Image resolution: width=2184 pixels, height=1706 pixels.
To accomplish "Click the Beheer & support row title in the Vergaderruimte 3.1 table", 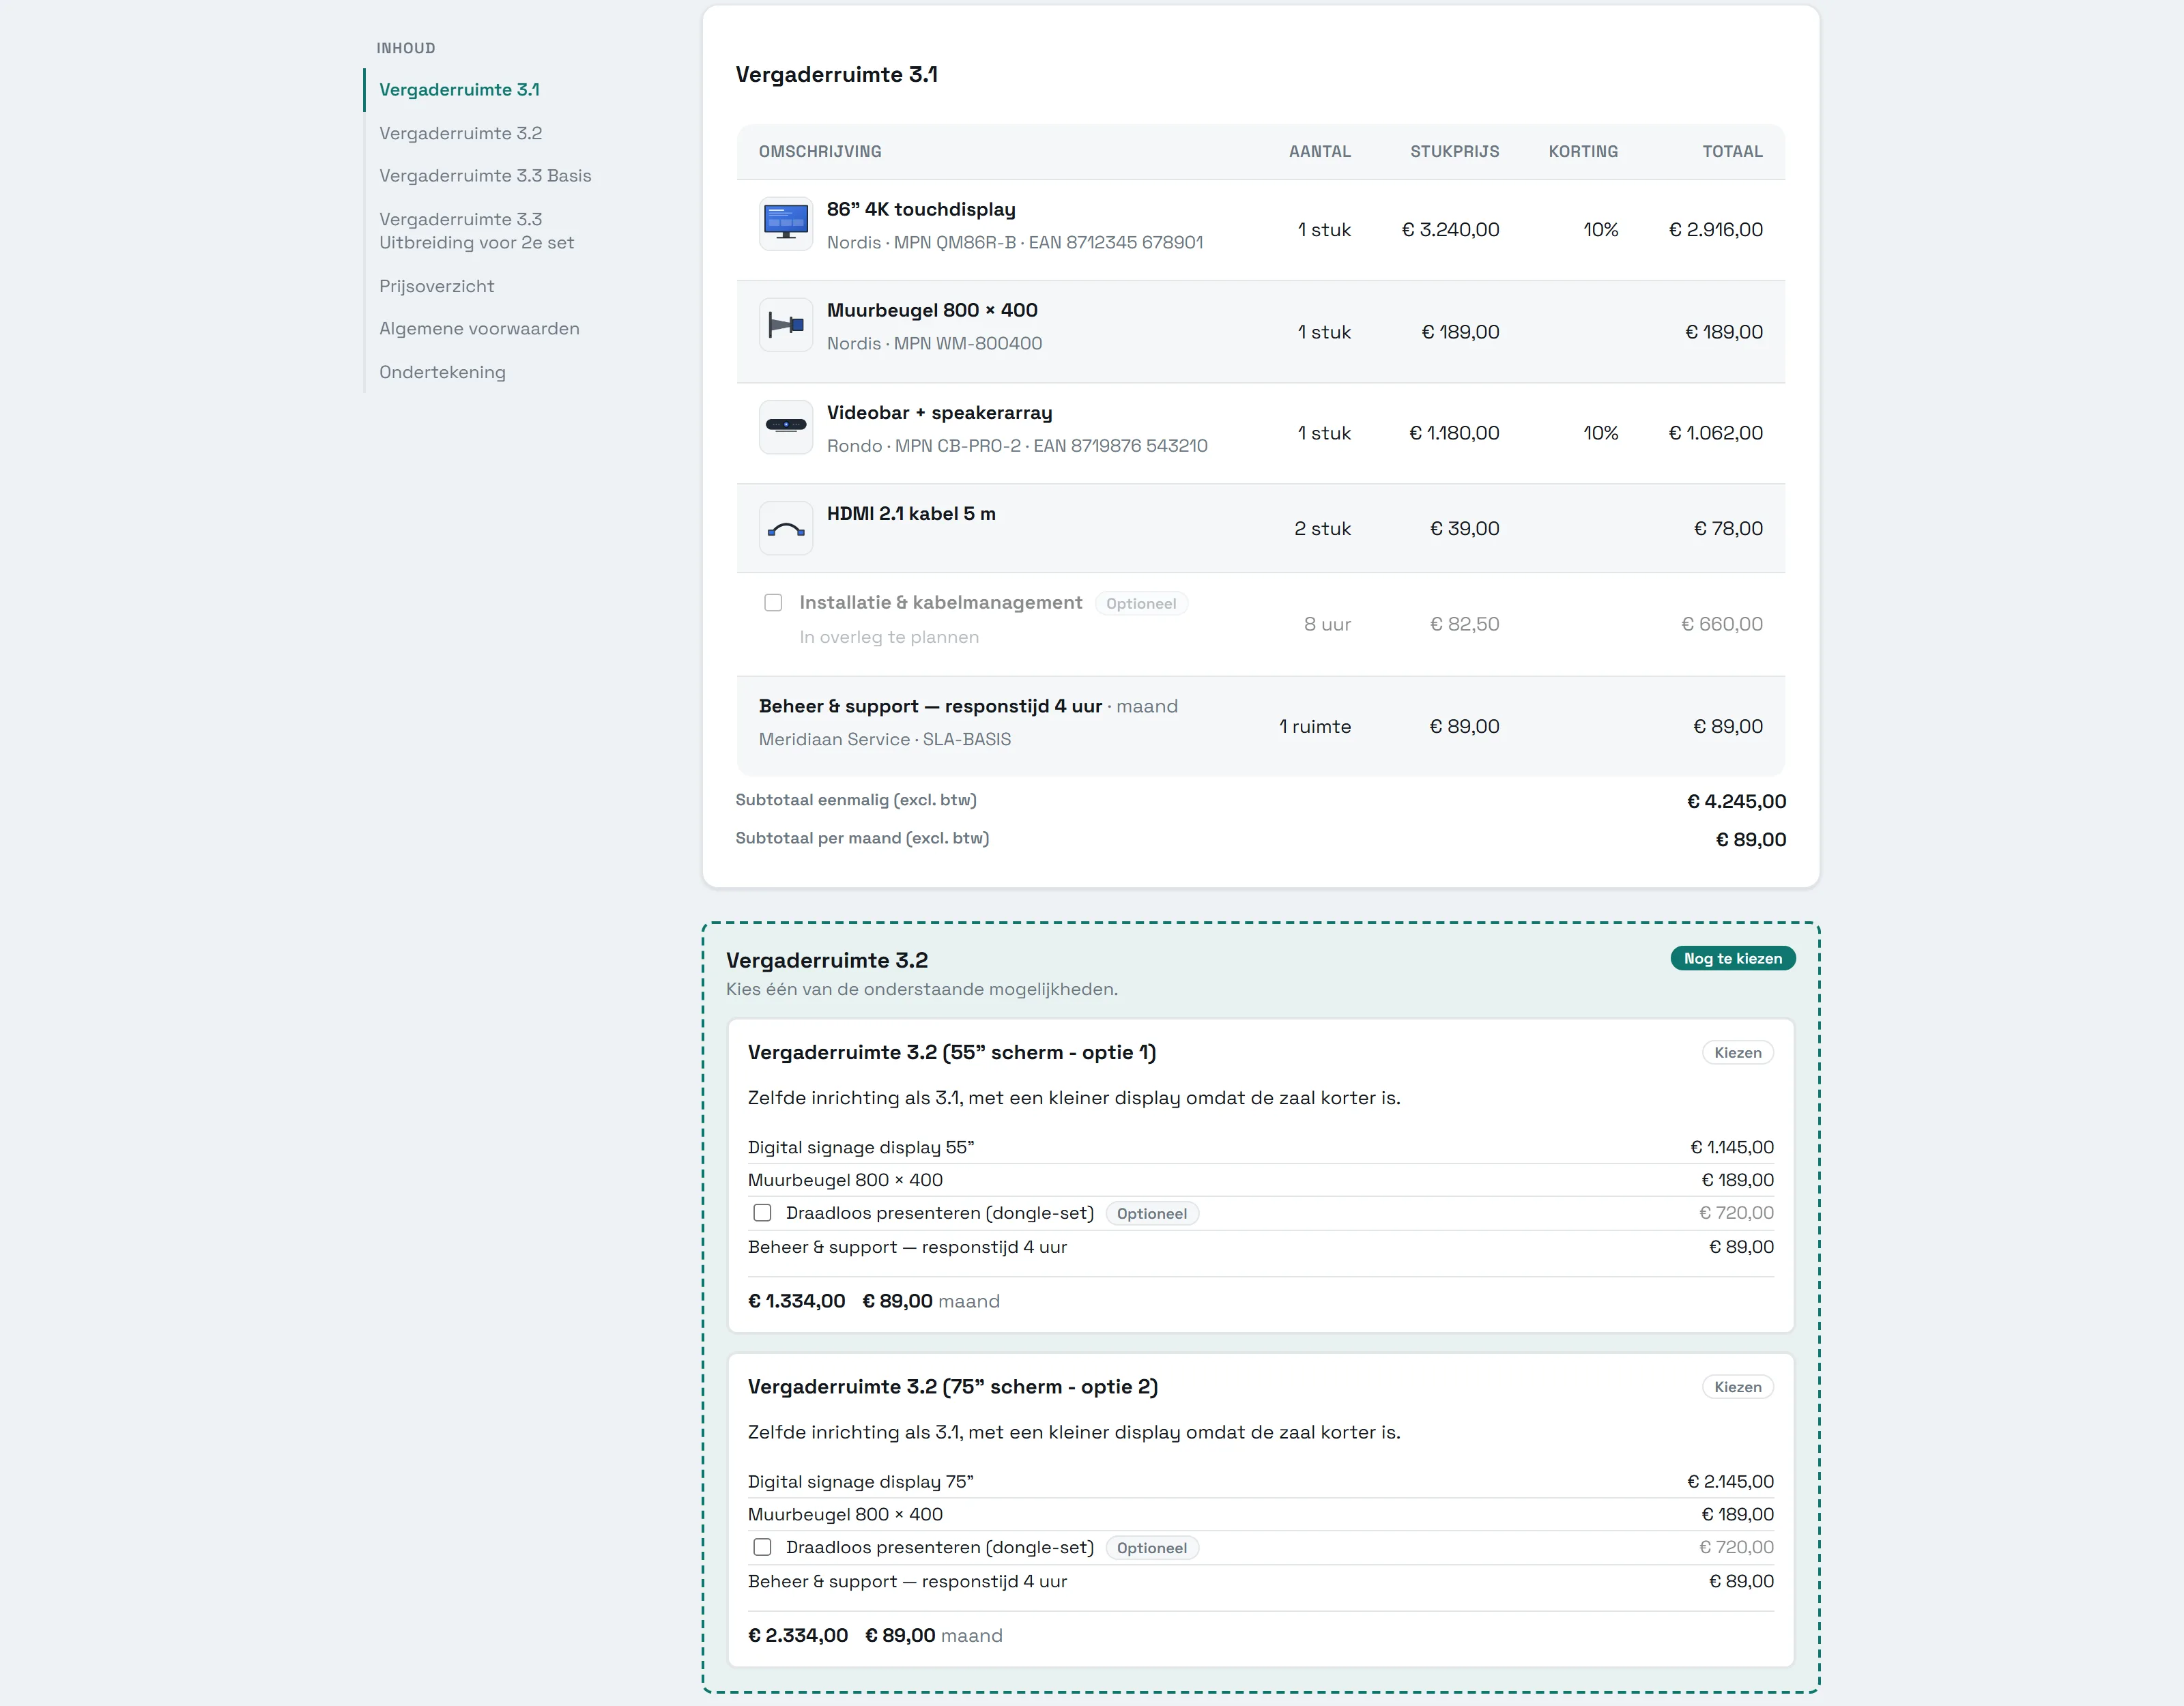I will [x=930, y=706].
